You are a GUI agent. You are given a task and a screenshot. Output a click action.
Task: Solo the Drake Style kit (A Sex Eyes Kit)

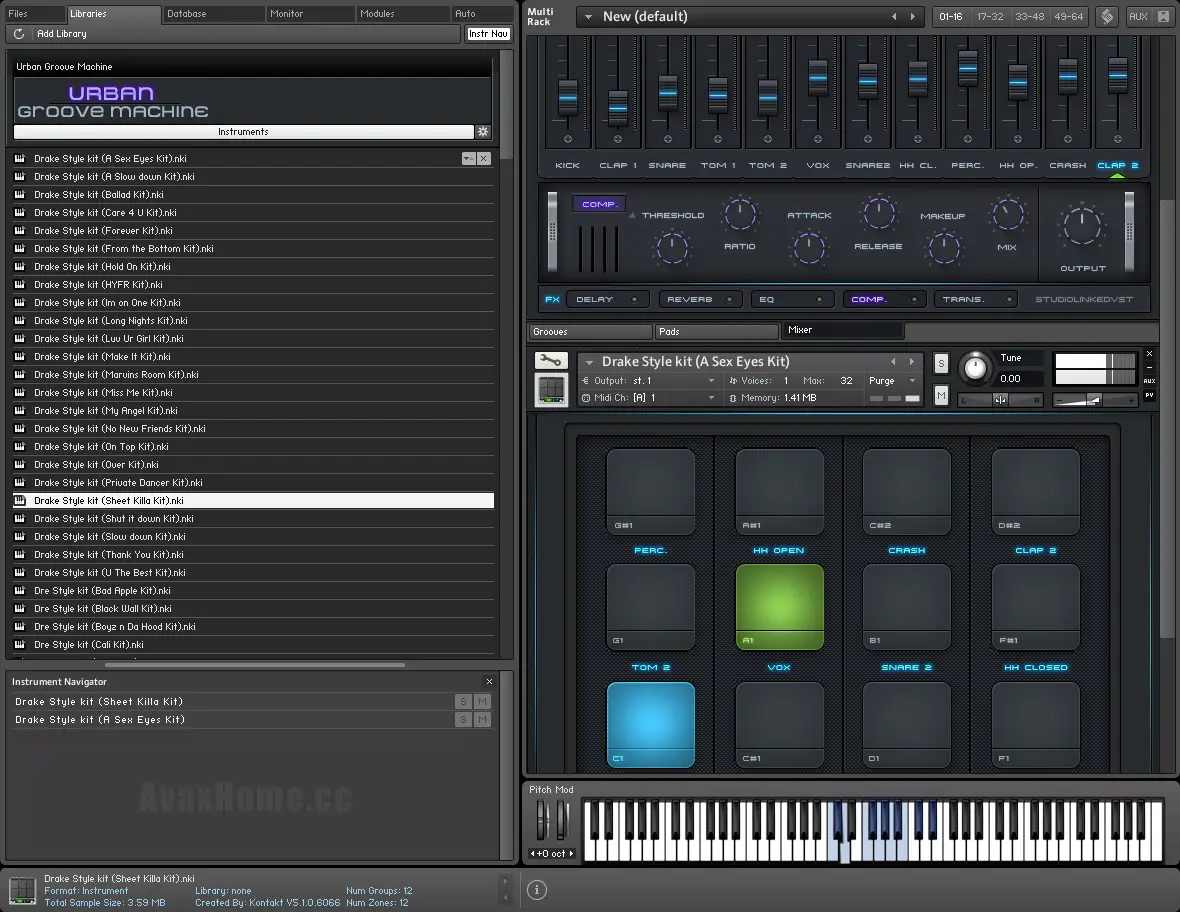tap(463, 719)
